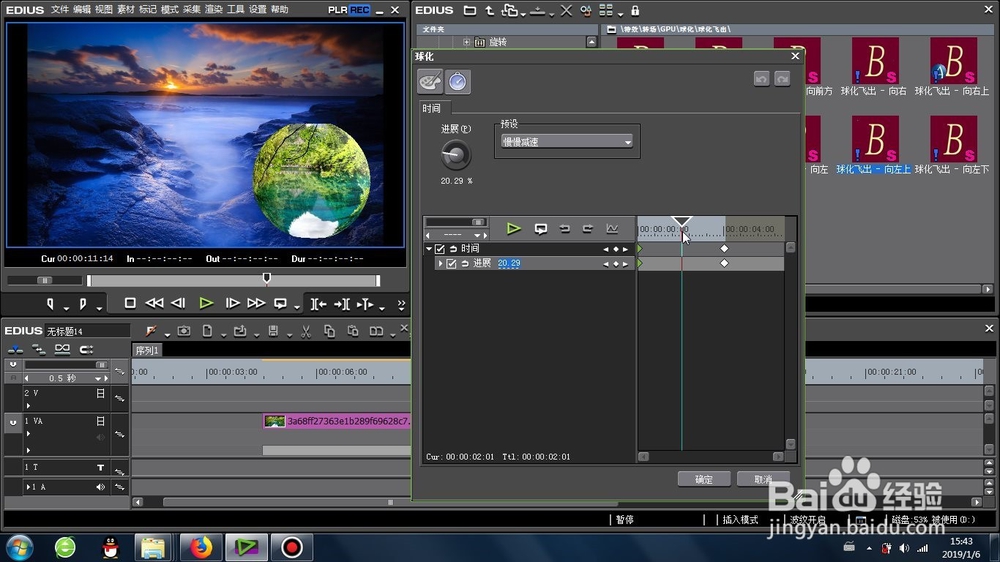Click the paste icon in timeline toolbar
Image resolution: width=1000 pixels, height=562 pixels.
point(353,331)
